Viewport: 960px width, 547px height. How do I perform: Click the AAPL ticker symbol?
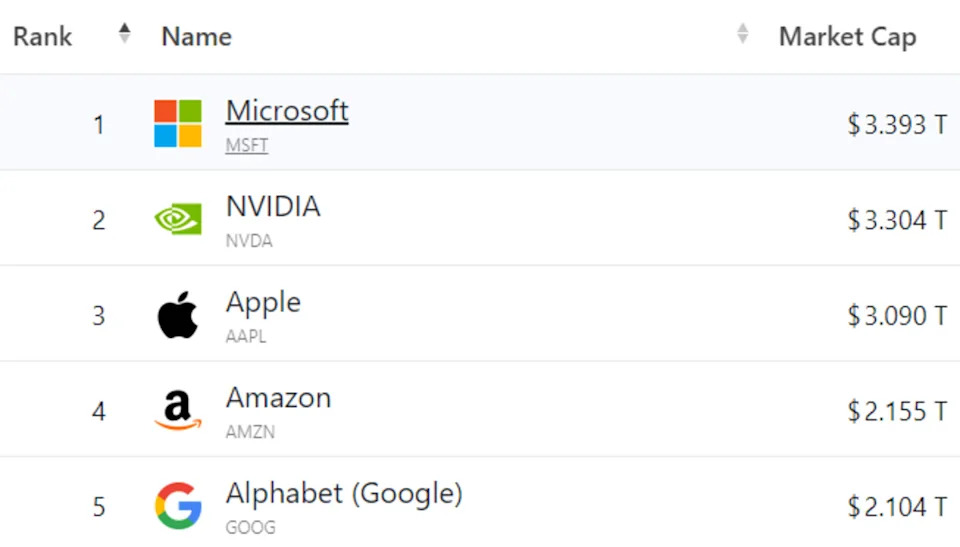246,336
